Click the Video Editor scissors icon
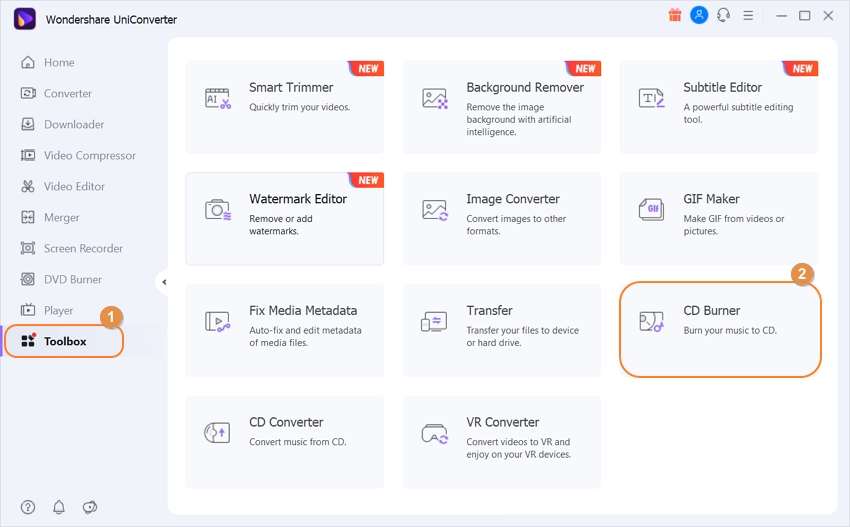The width and height of the screenshot is (850, 527). tap(28, 186)
